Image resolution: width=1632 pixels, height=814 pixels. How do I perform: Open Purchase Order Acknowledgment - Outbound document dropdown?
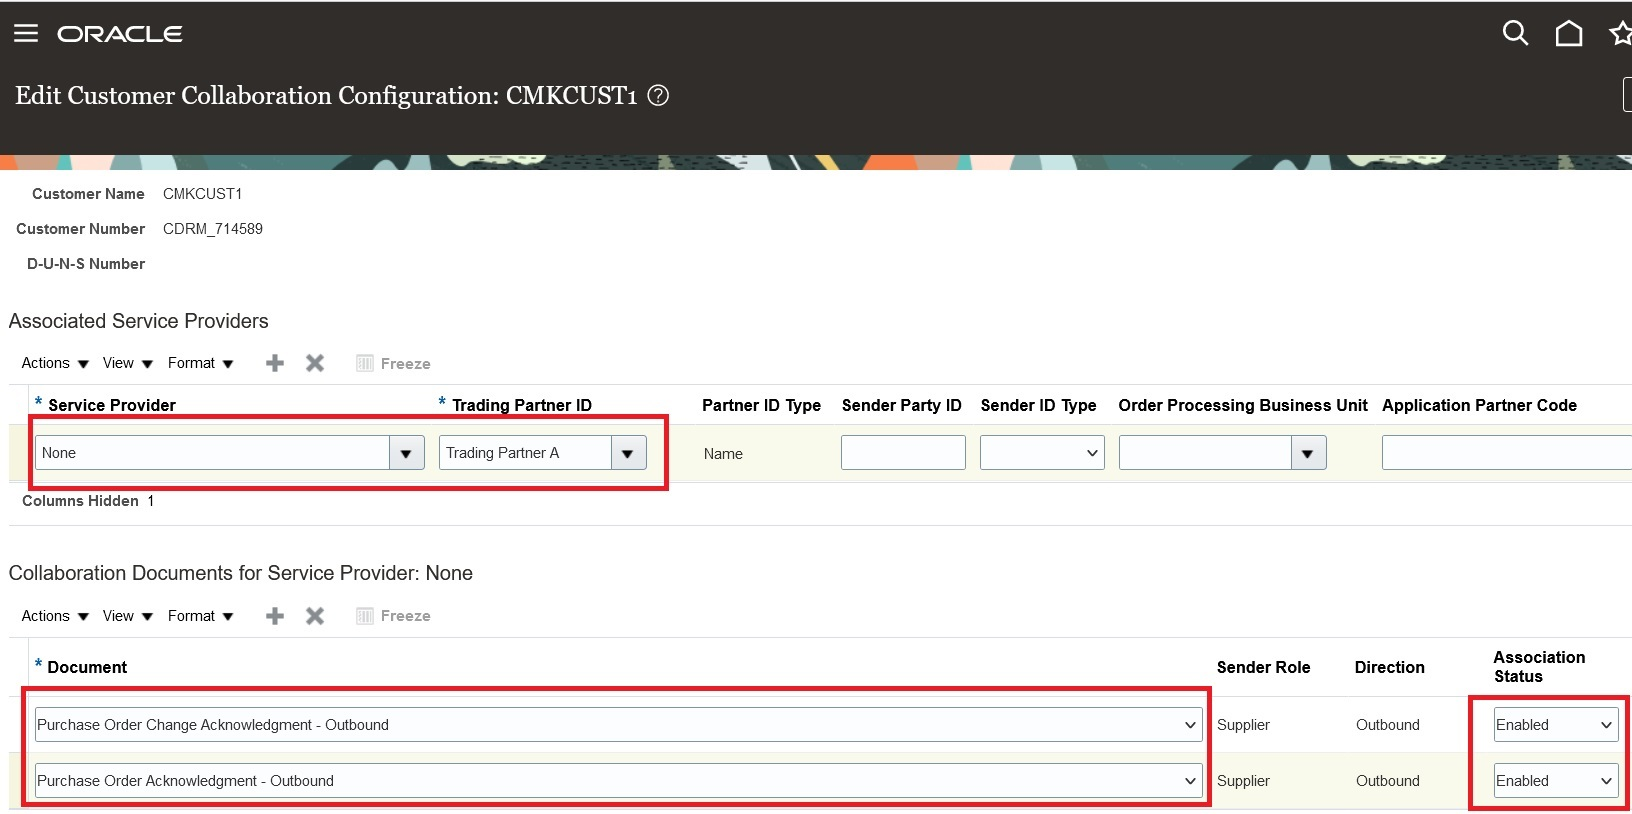(618, 781)
